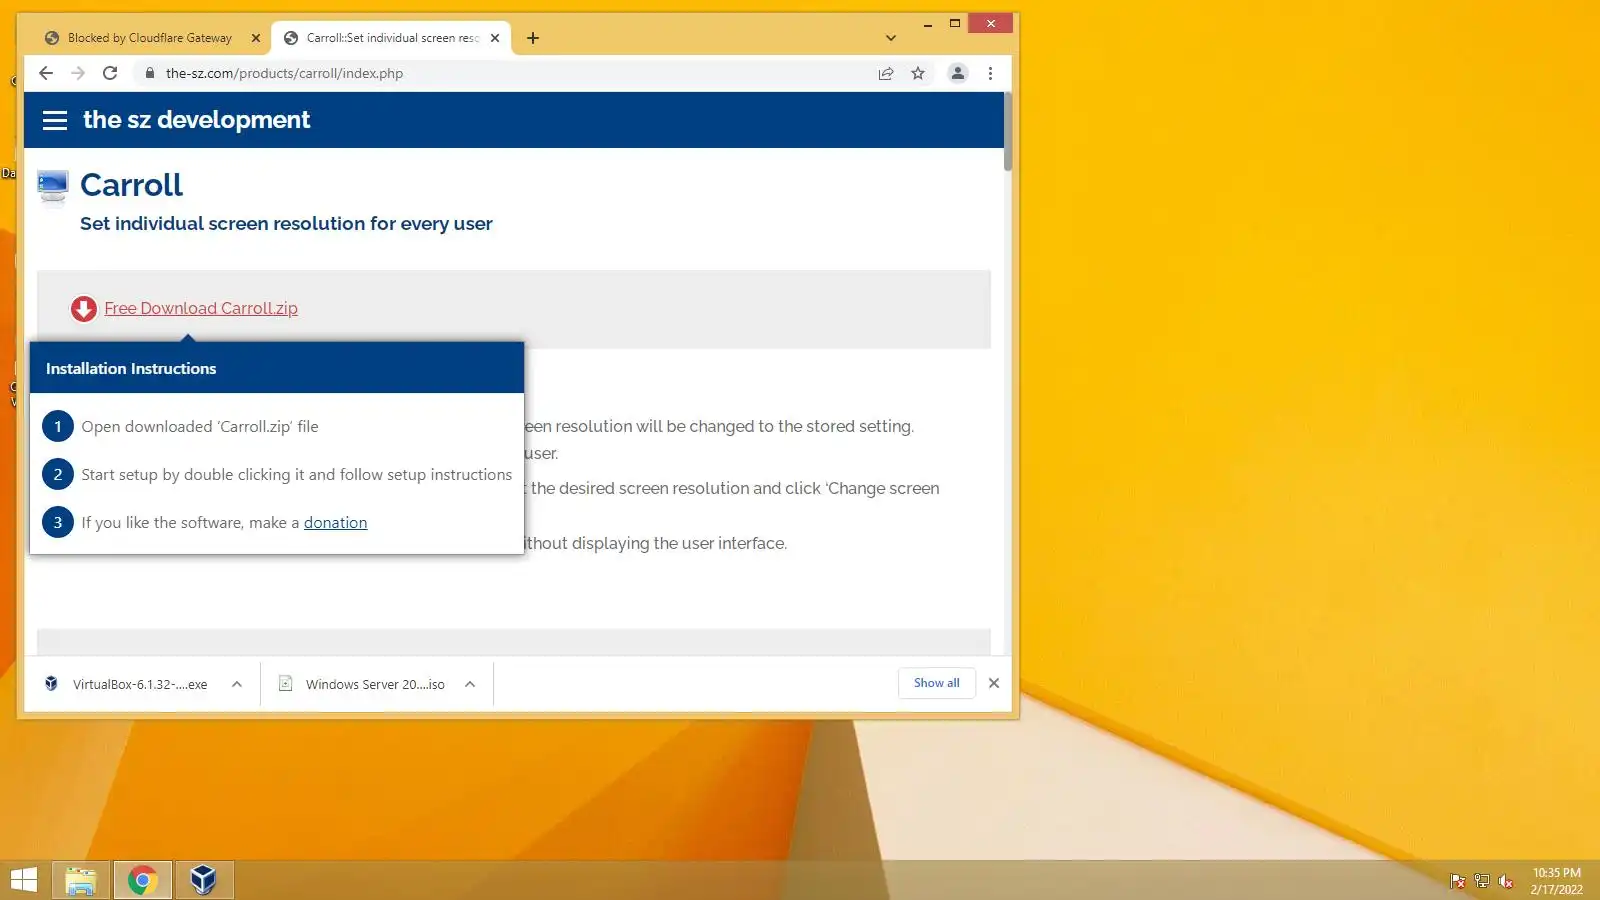Select the Carroll::Set individual screen resolution tab

tap(392, 38)
